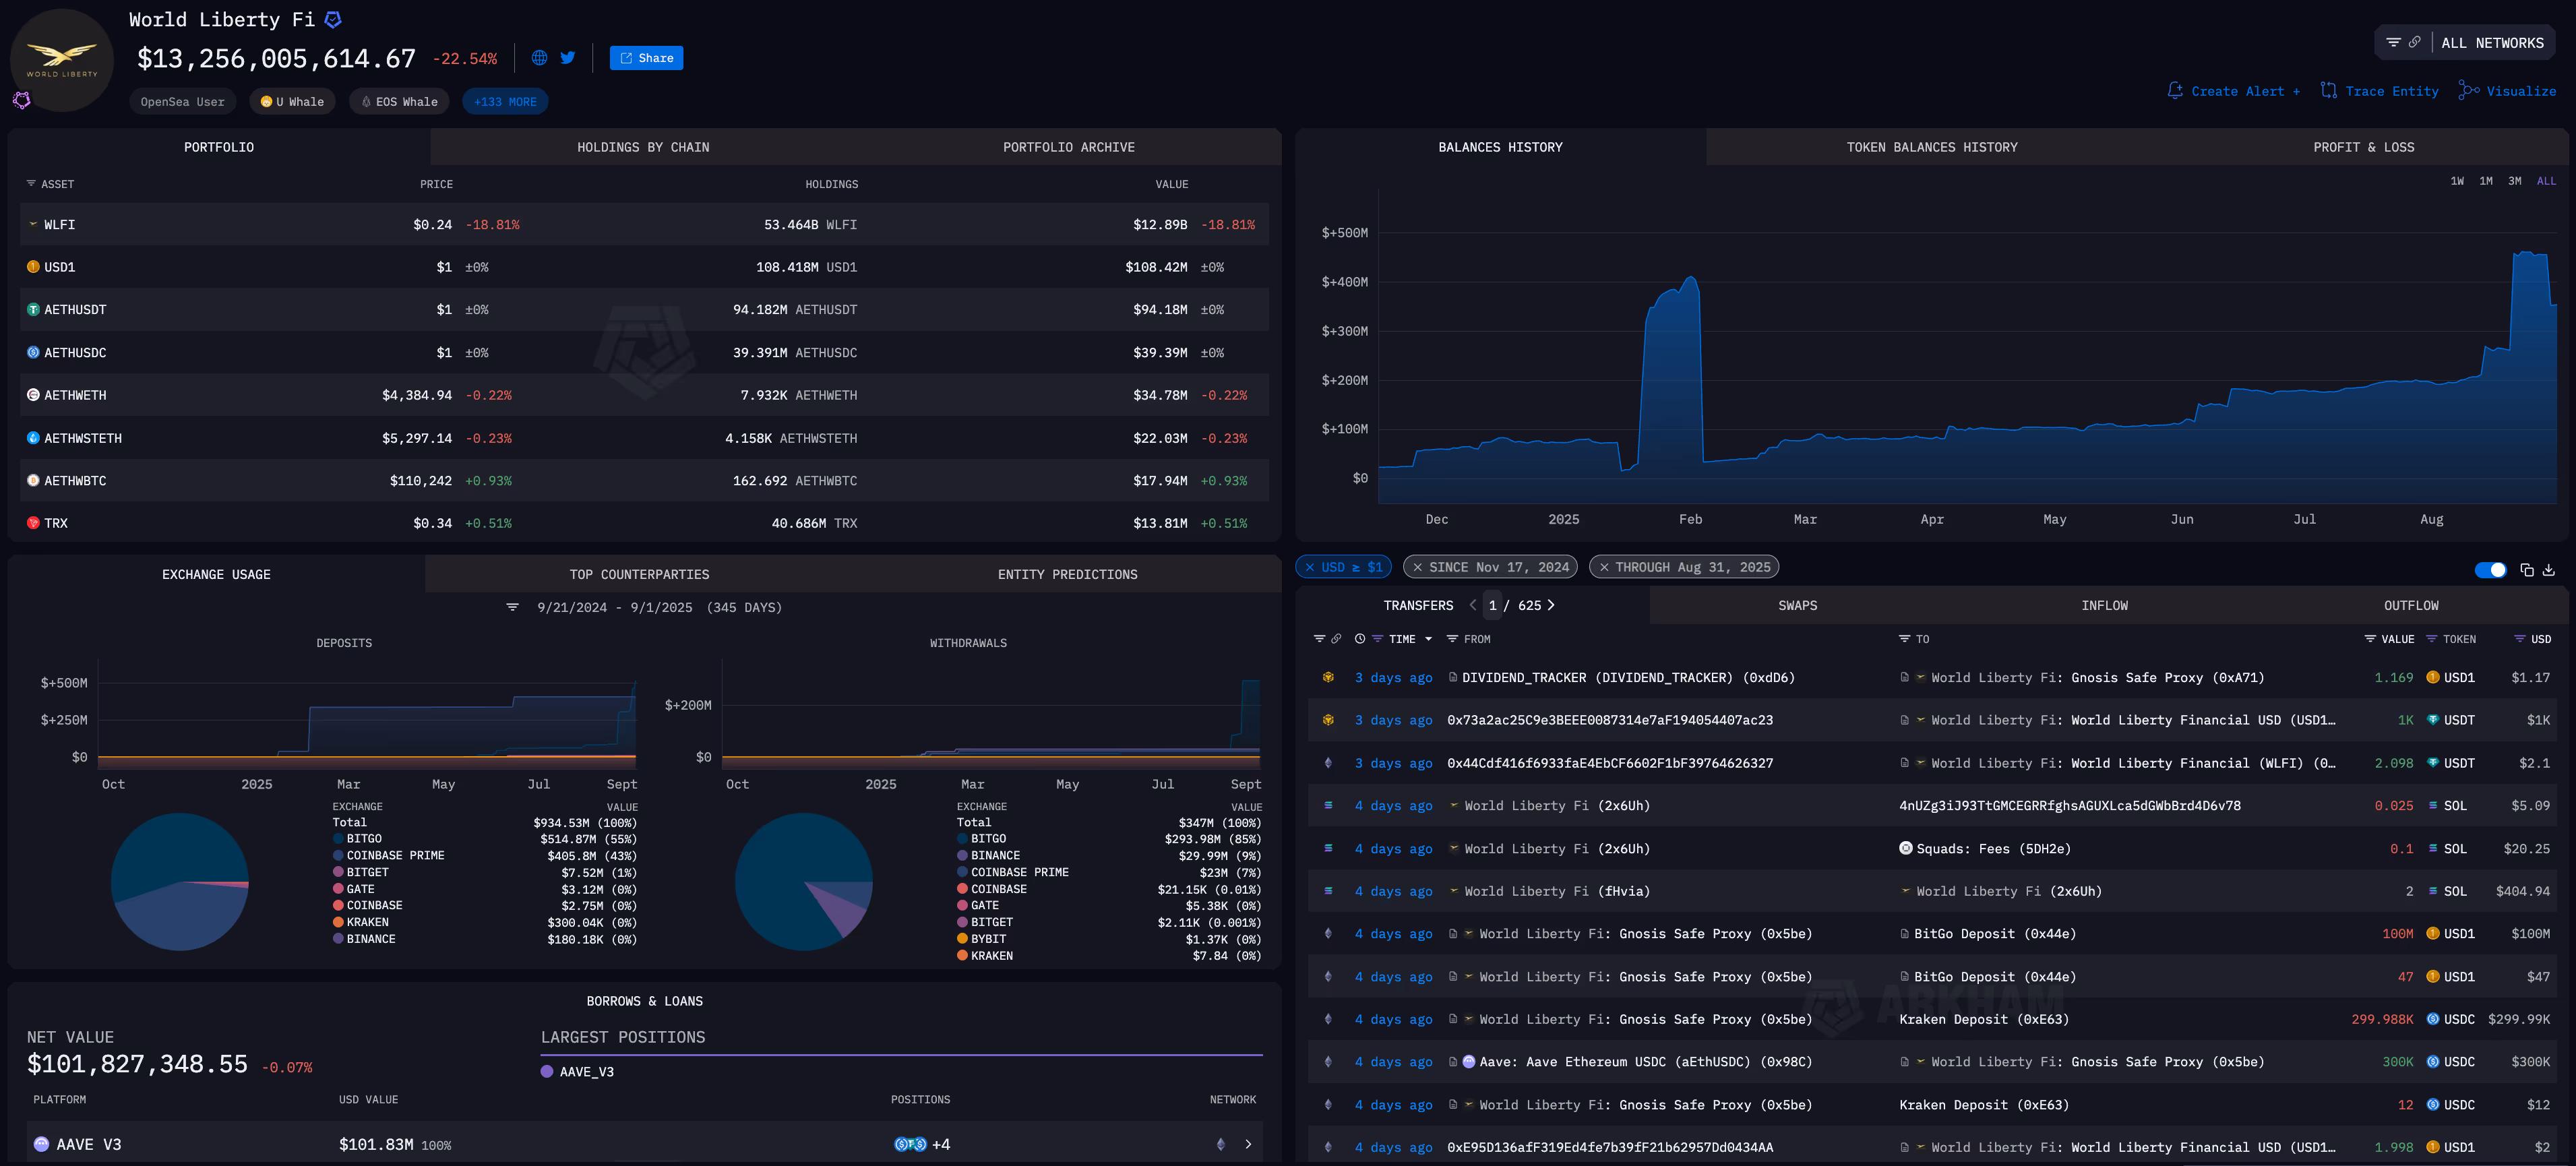
Task: Copy the entity link icon next to ALL NETWORKS
Action: click(x=2415, y=43)
